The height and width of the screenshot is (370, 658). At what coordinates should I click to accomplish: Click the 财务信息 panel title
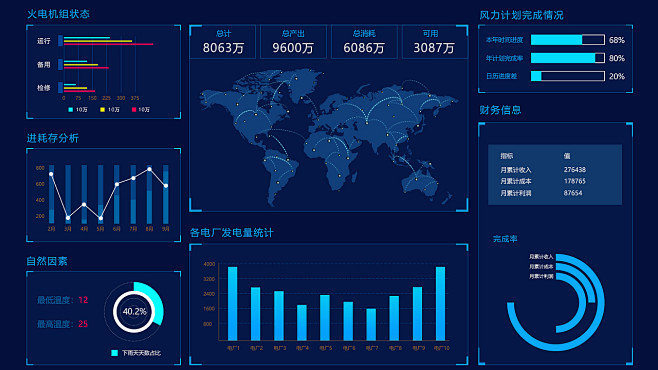point(500,110)
